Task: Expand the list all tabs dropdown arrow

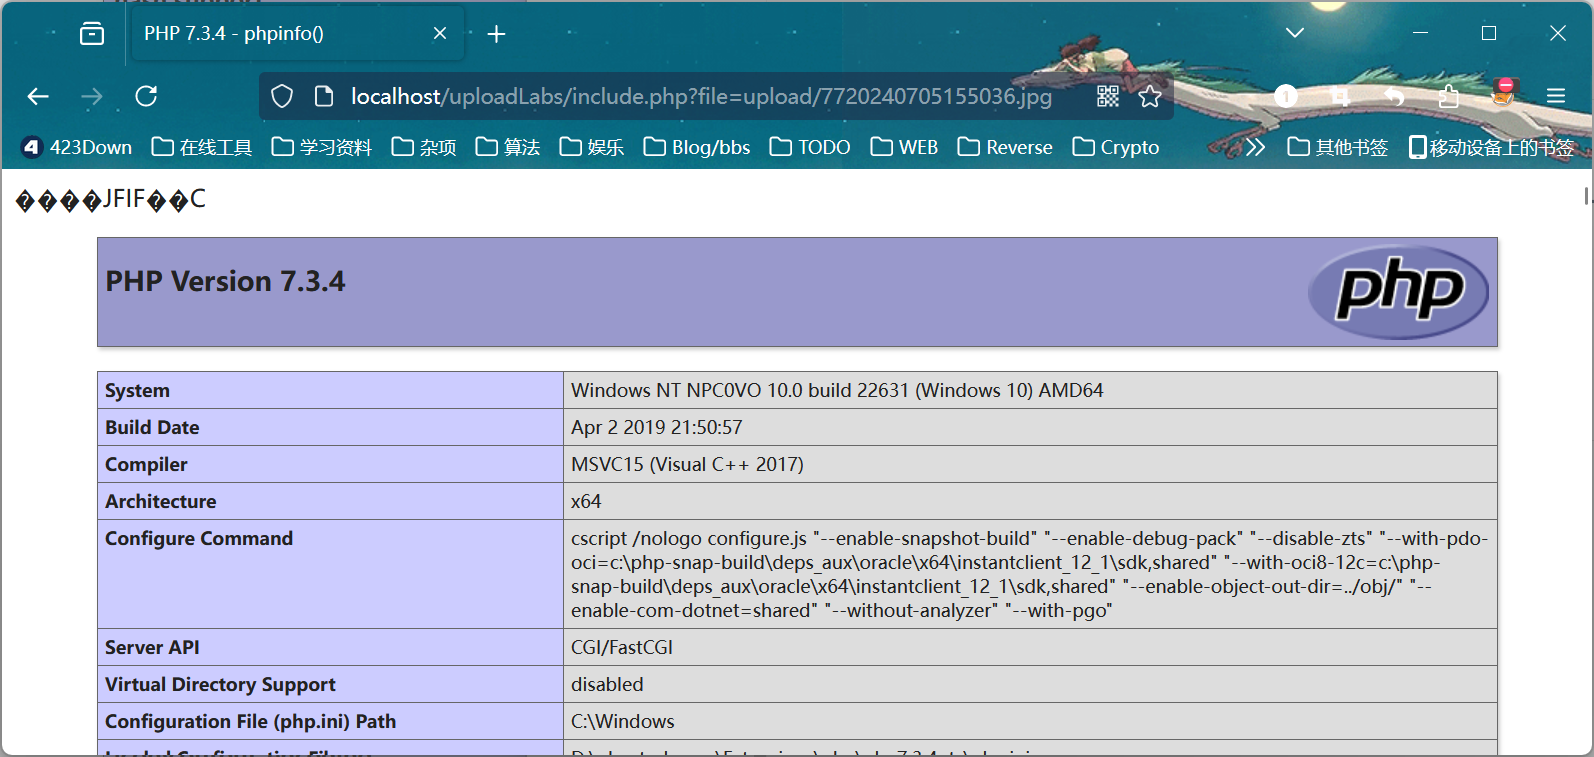Action: [x=1294, y=33]
